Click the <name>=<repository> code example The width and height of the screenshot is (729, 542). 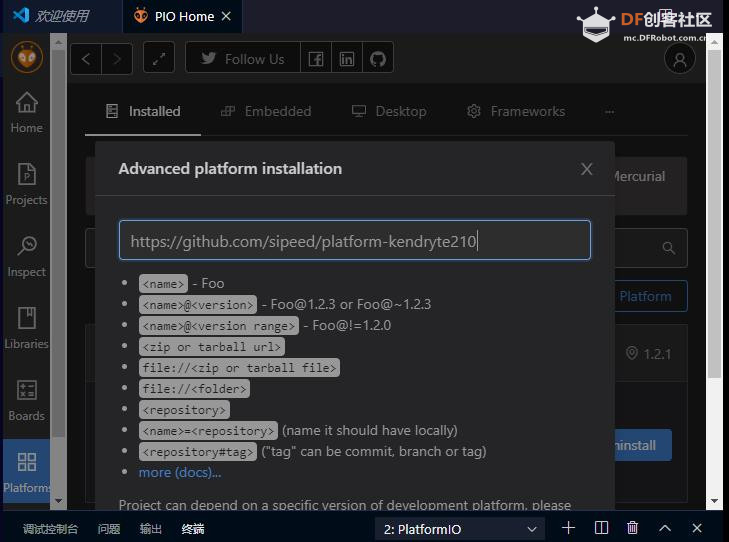click(208, 430)
